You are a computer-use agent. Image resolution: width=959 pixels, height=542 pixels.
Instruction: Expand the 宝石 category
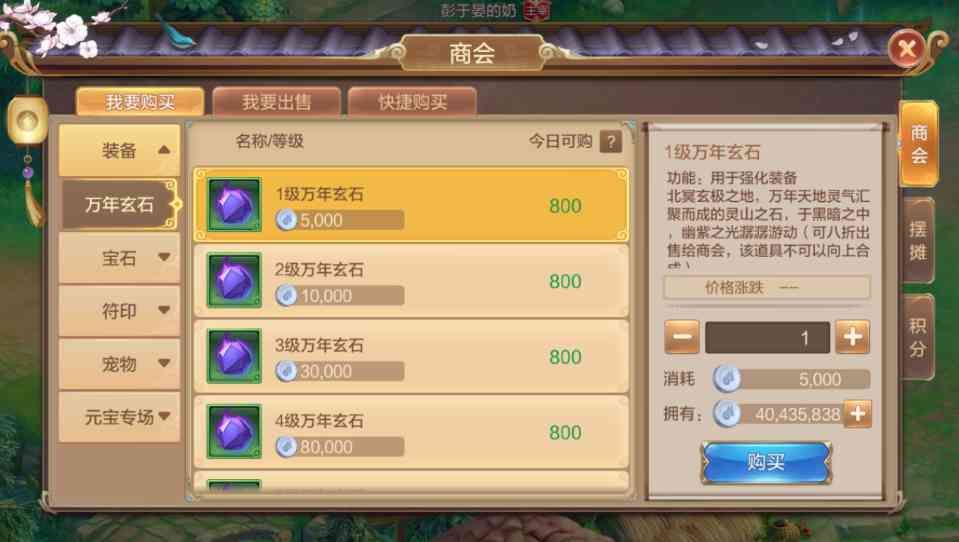click(120, 258)
